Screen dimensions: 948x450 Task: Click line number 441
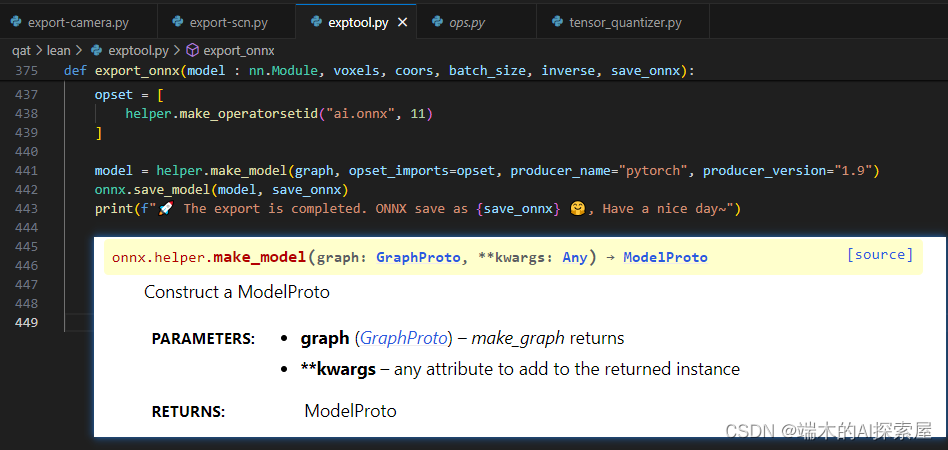(27, 171)
